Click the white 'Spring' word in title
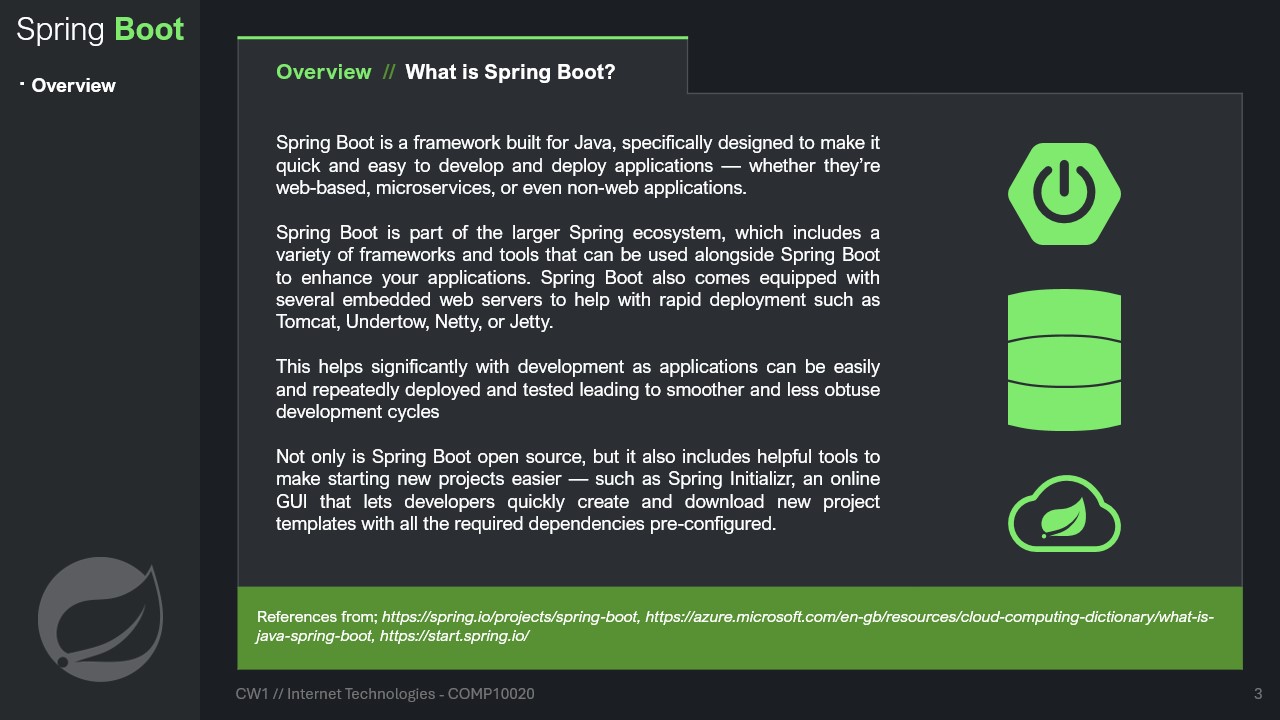 (62, 29)
